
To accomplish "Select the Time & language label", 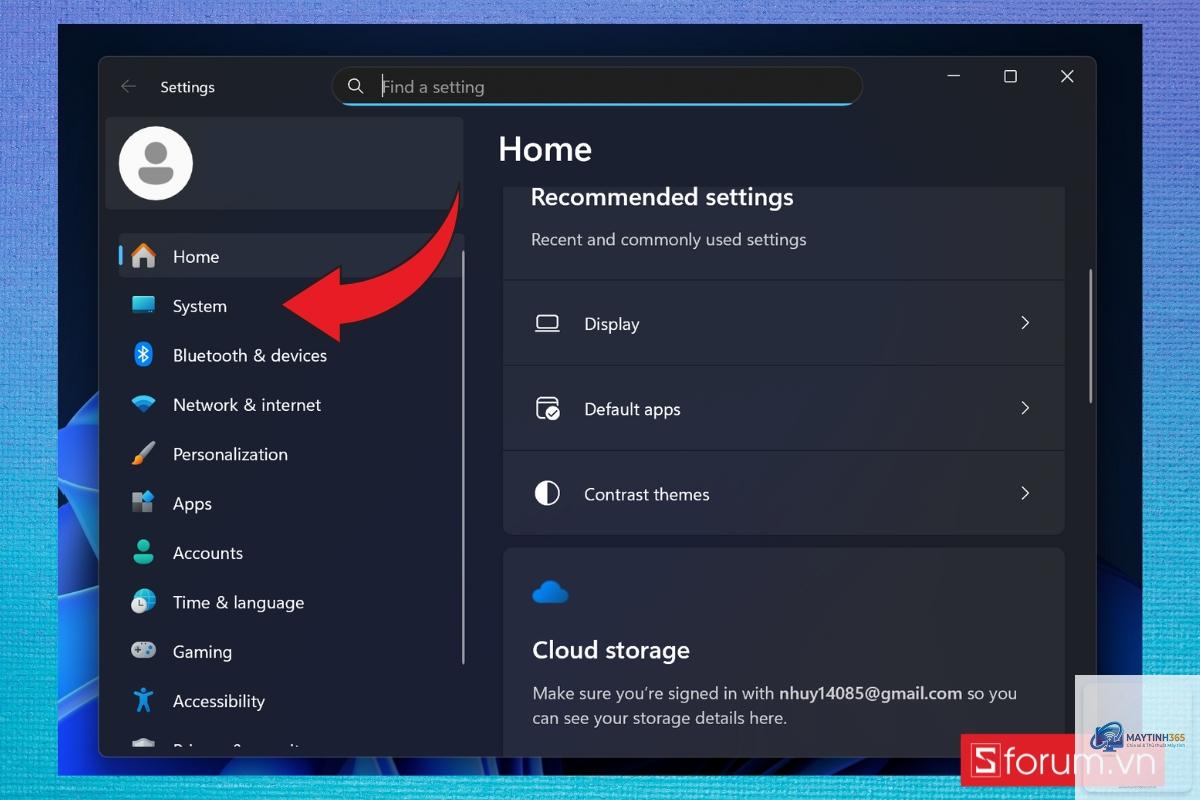I will (238, 602).
